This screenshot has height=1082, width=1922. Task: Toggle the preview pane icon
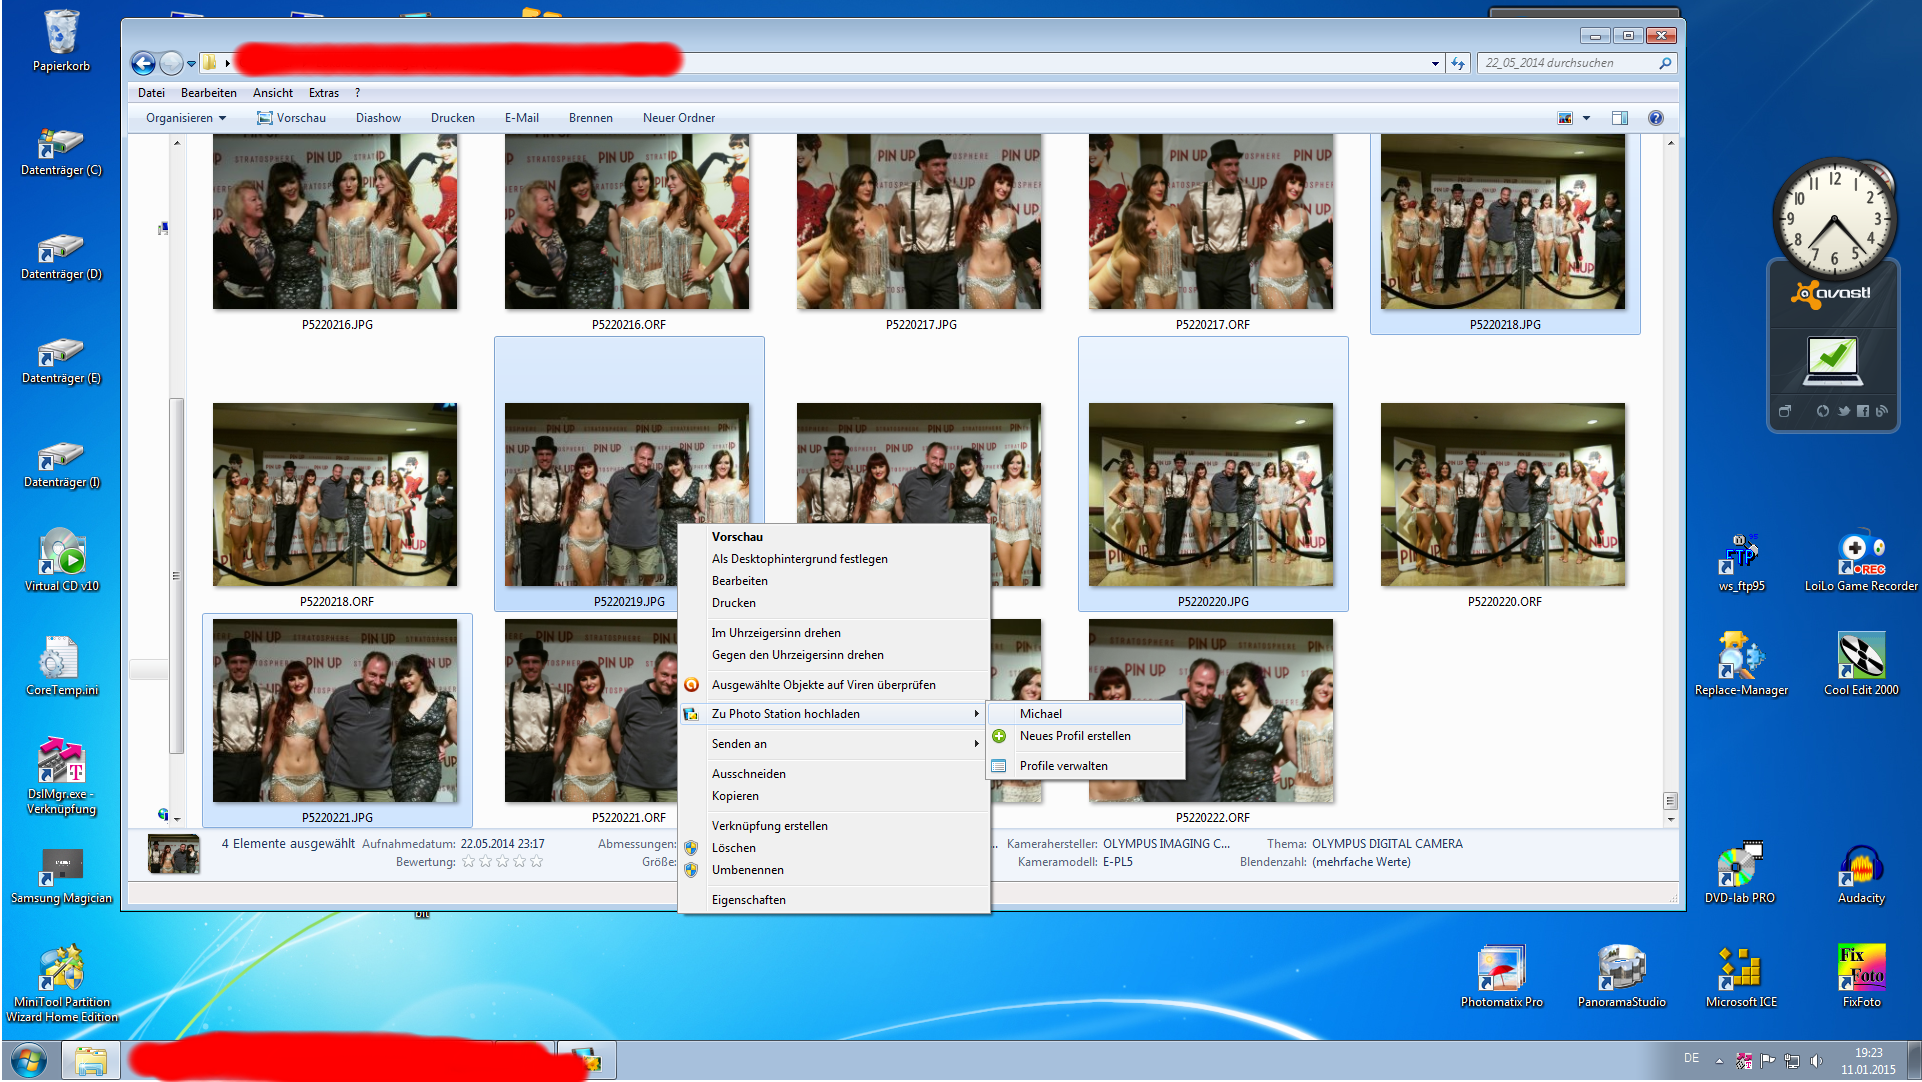(x=1620, y=118)
